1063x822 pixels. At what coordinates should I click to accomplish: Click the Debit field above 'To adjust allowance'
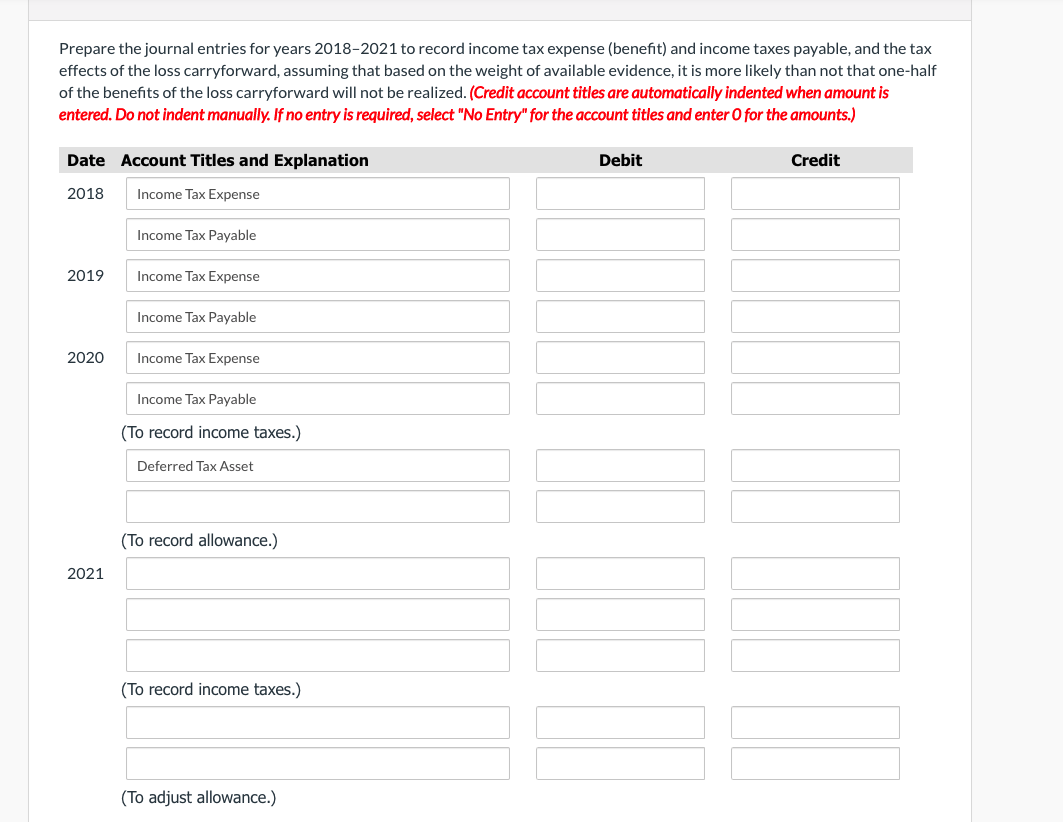tap(620, 763)
